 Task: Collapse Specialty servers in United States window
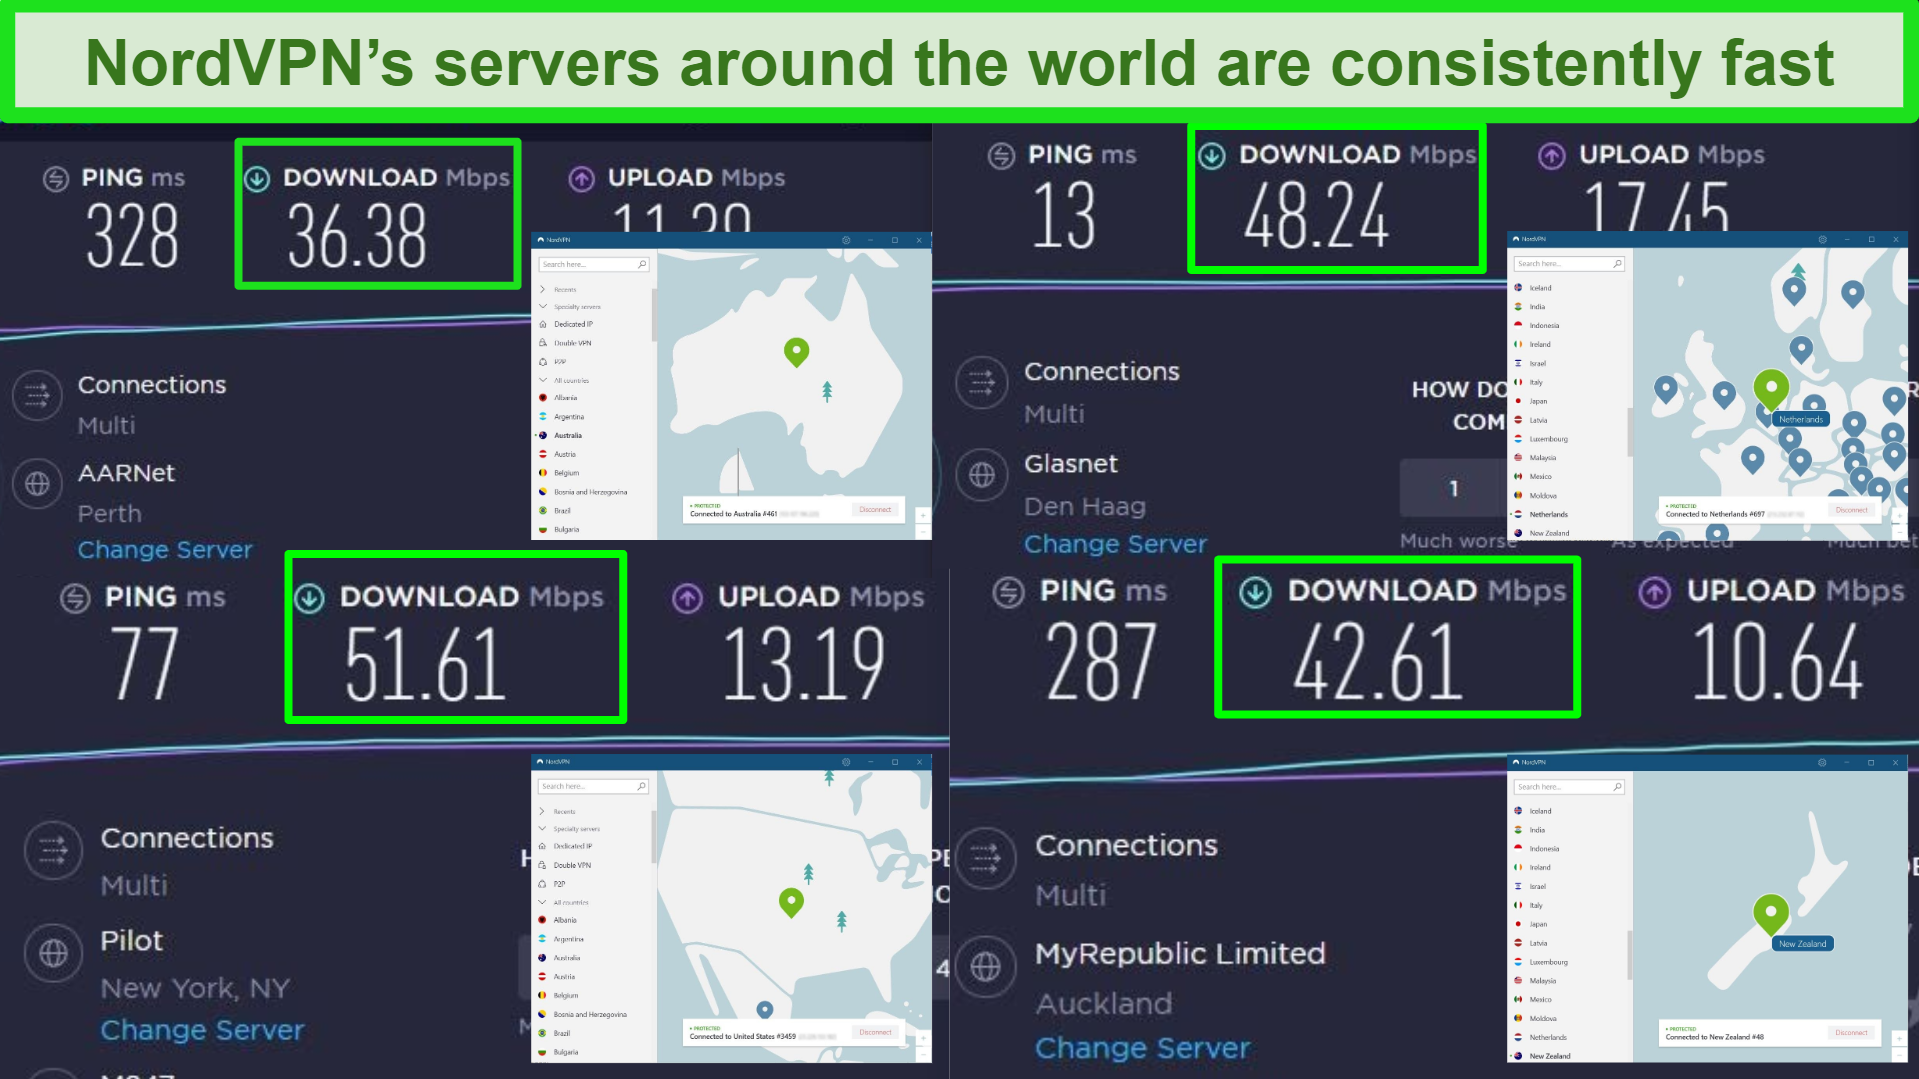543,828
